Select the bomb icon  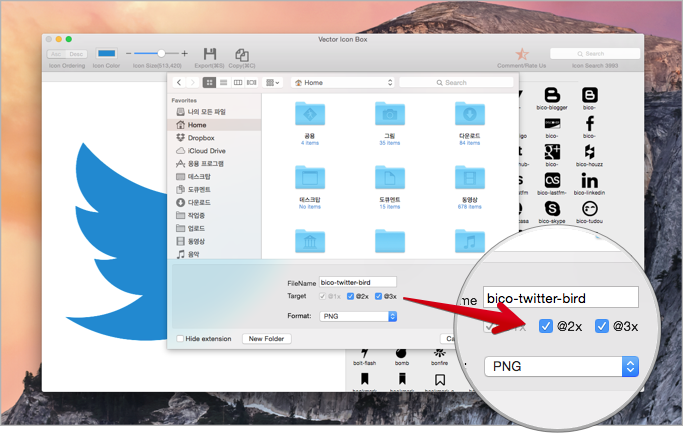[x=401, y=353]
